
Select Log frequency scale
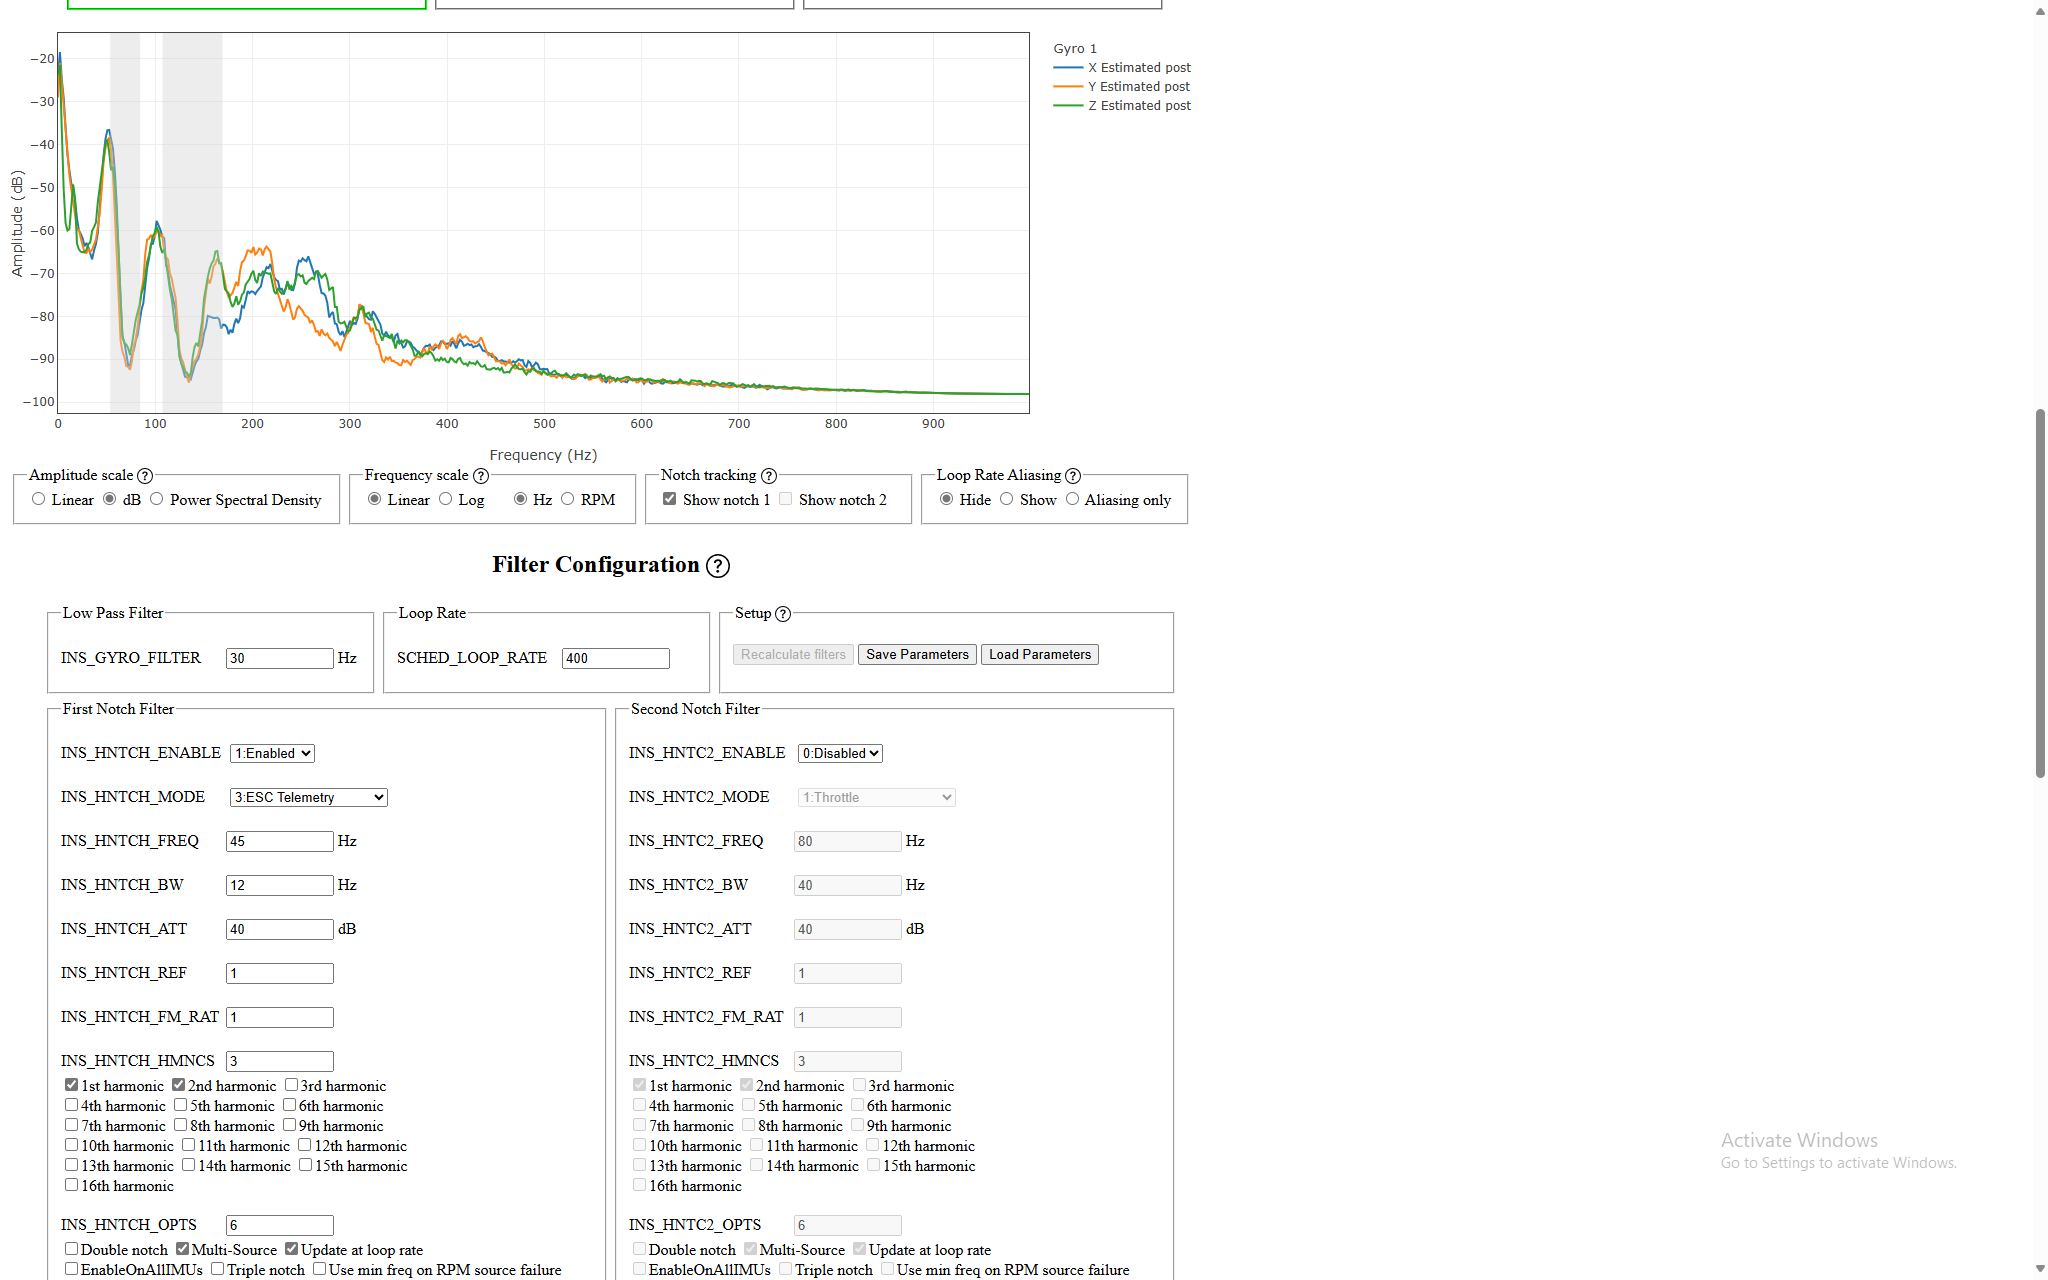pos(446,499)
